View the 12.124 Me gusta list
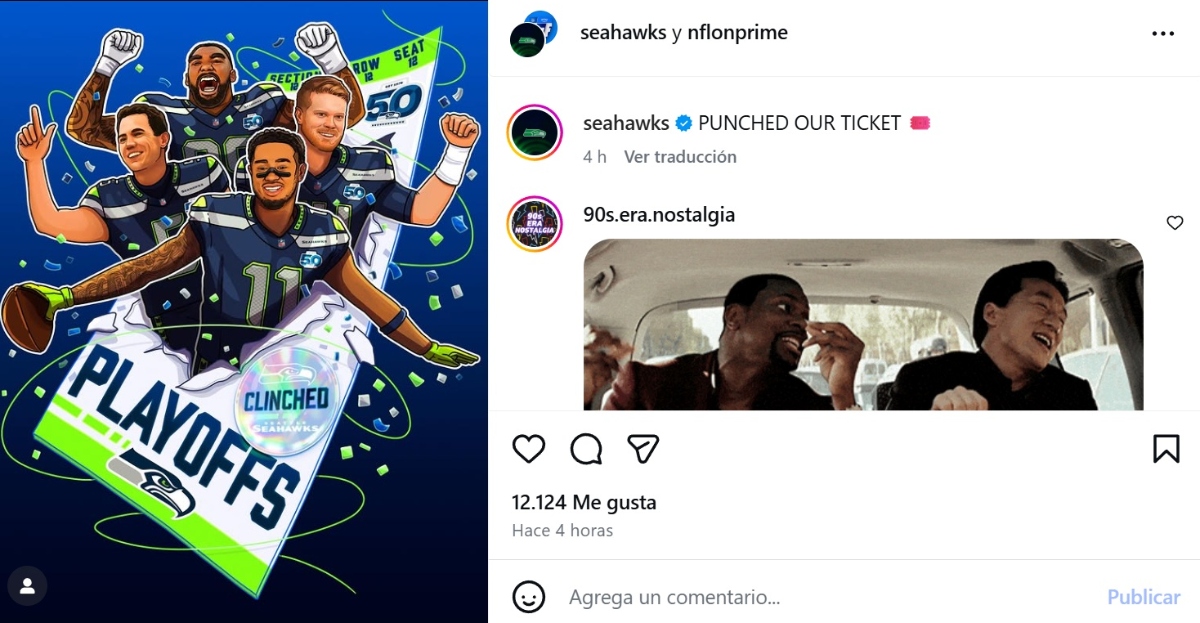This screenshot has width=1200, height=623. [584, 503]
